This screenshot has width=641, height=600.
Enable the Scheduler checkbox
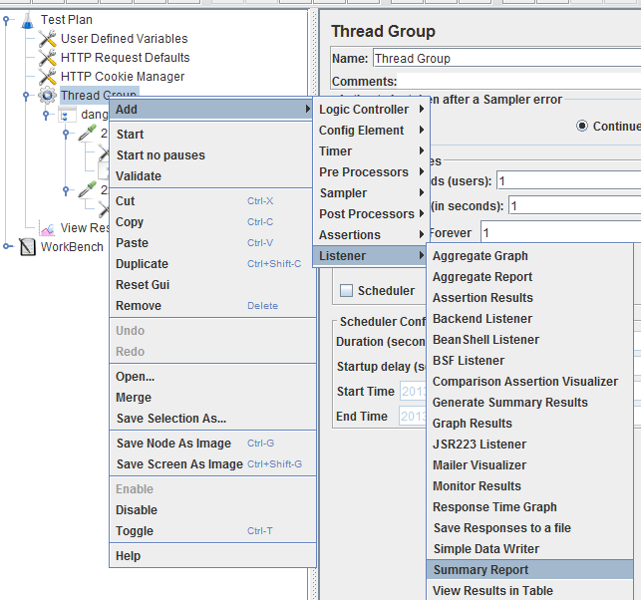tap(346, 291)
